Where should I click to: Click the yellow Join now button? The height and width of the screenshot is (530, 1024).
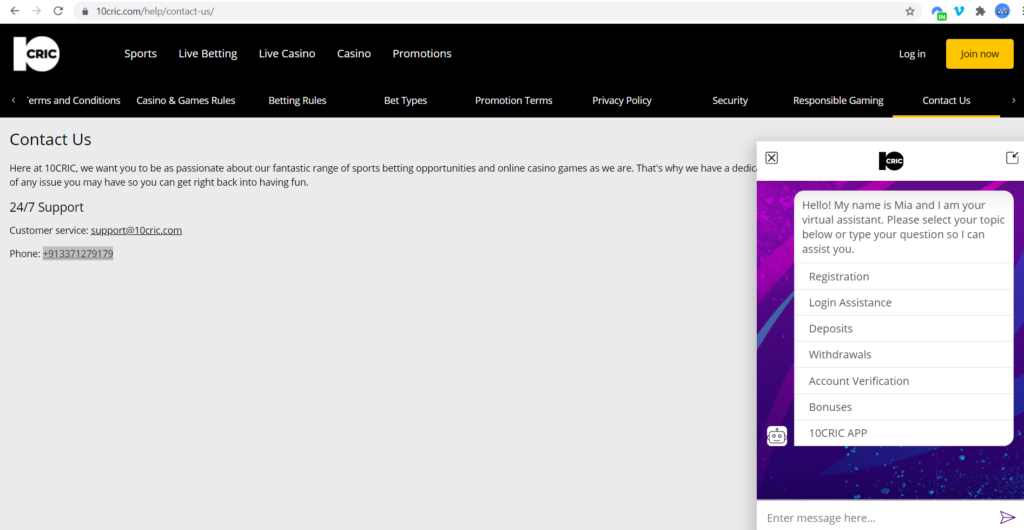(x=980, y=54)
